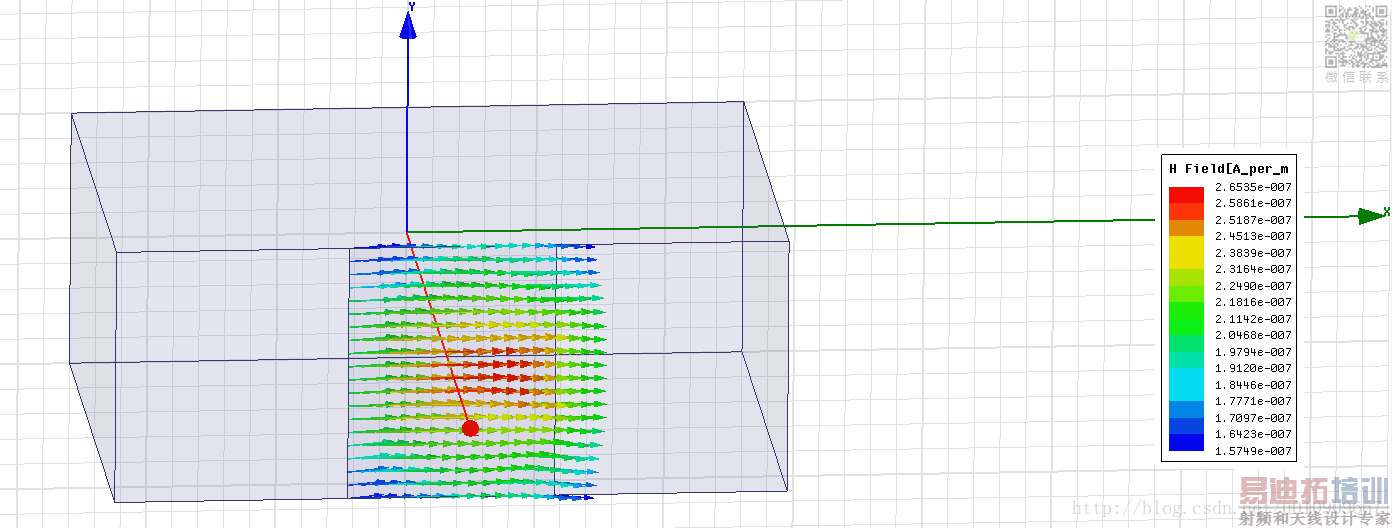Pick the dark blue bottom legend band
The width and height of the screenshot is (1393, 528).
click(x=1186, y=443)
